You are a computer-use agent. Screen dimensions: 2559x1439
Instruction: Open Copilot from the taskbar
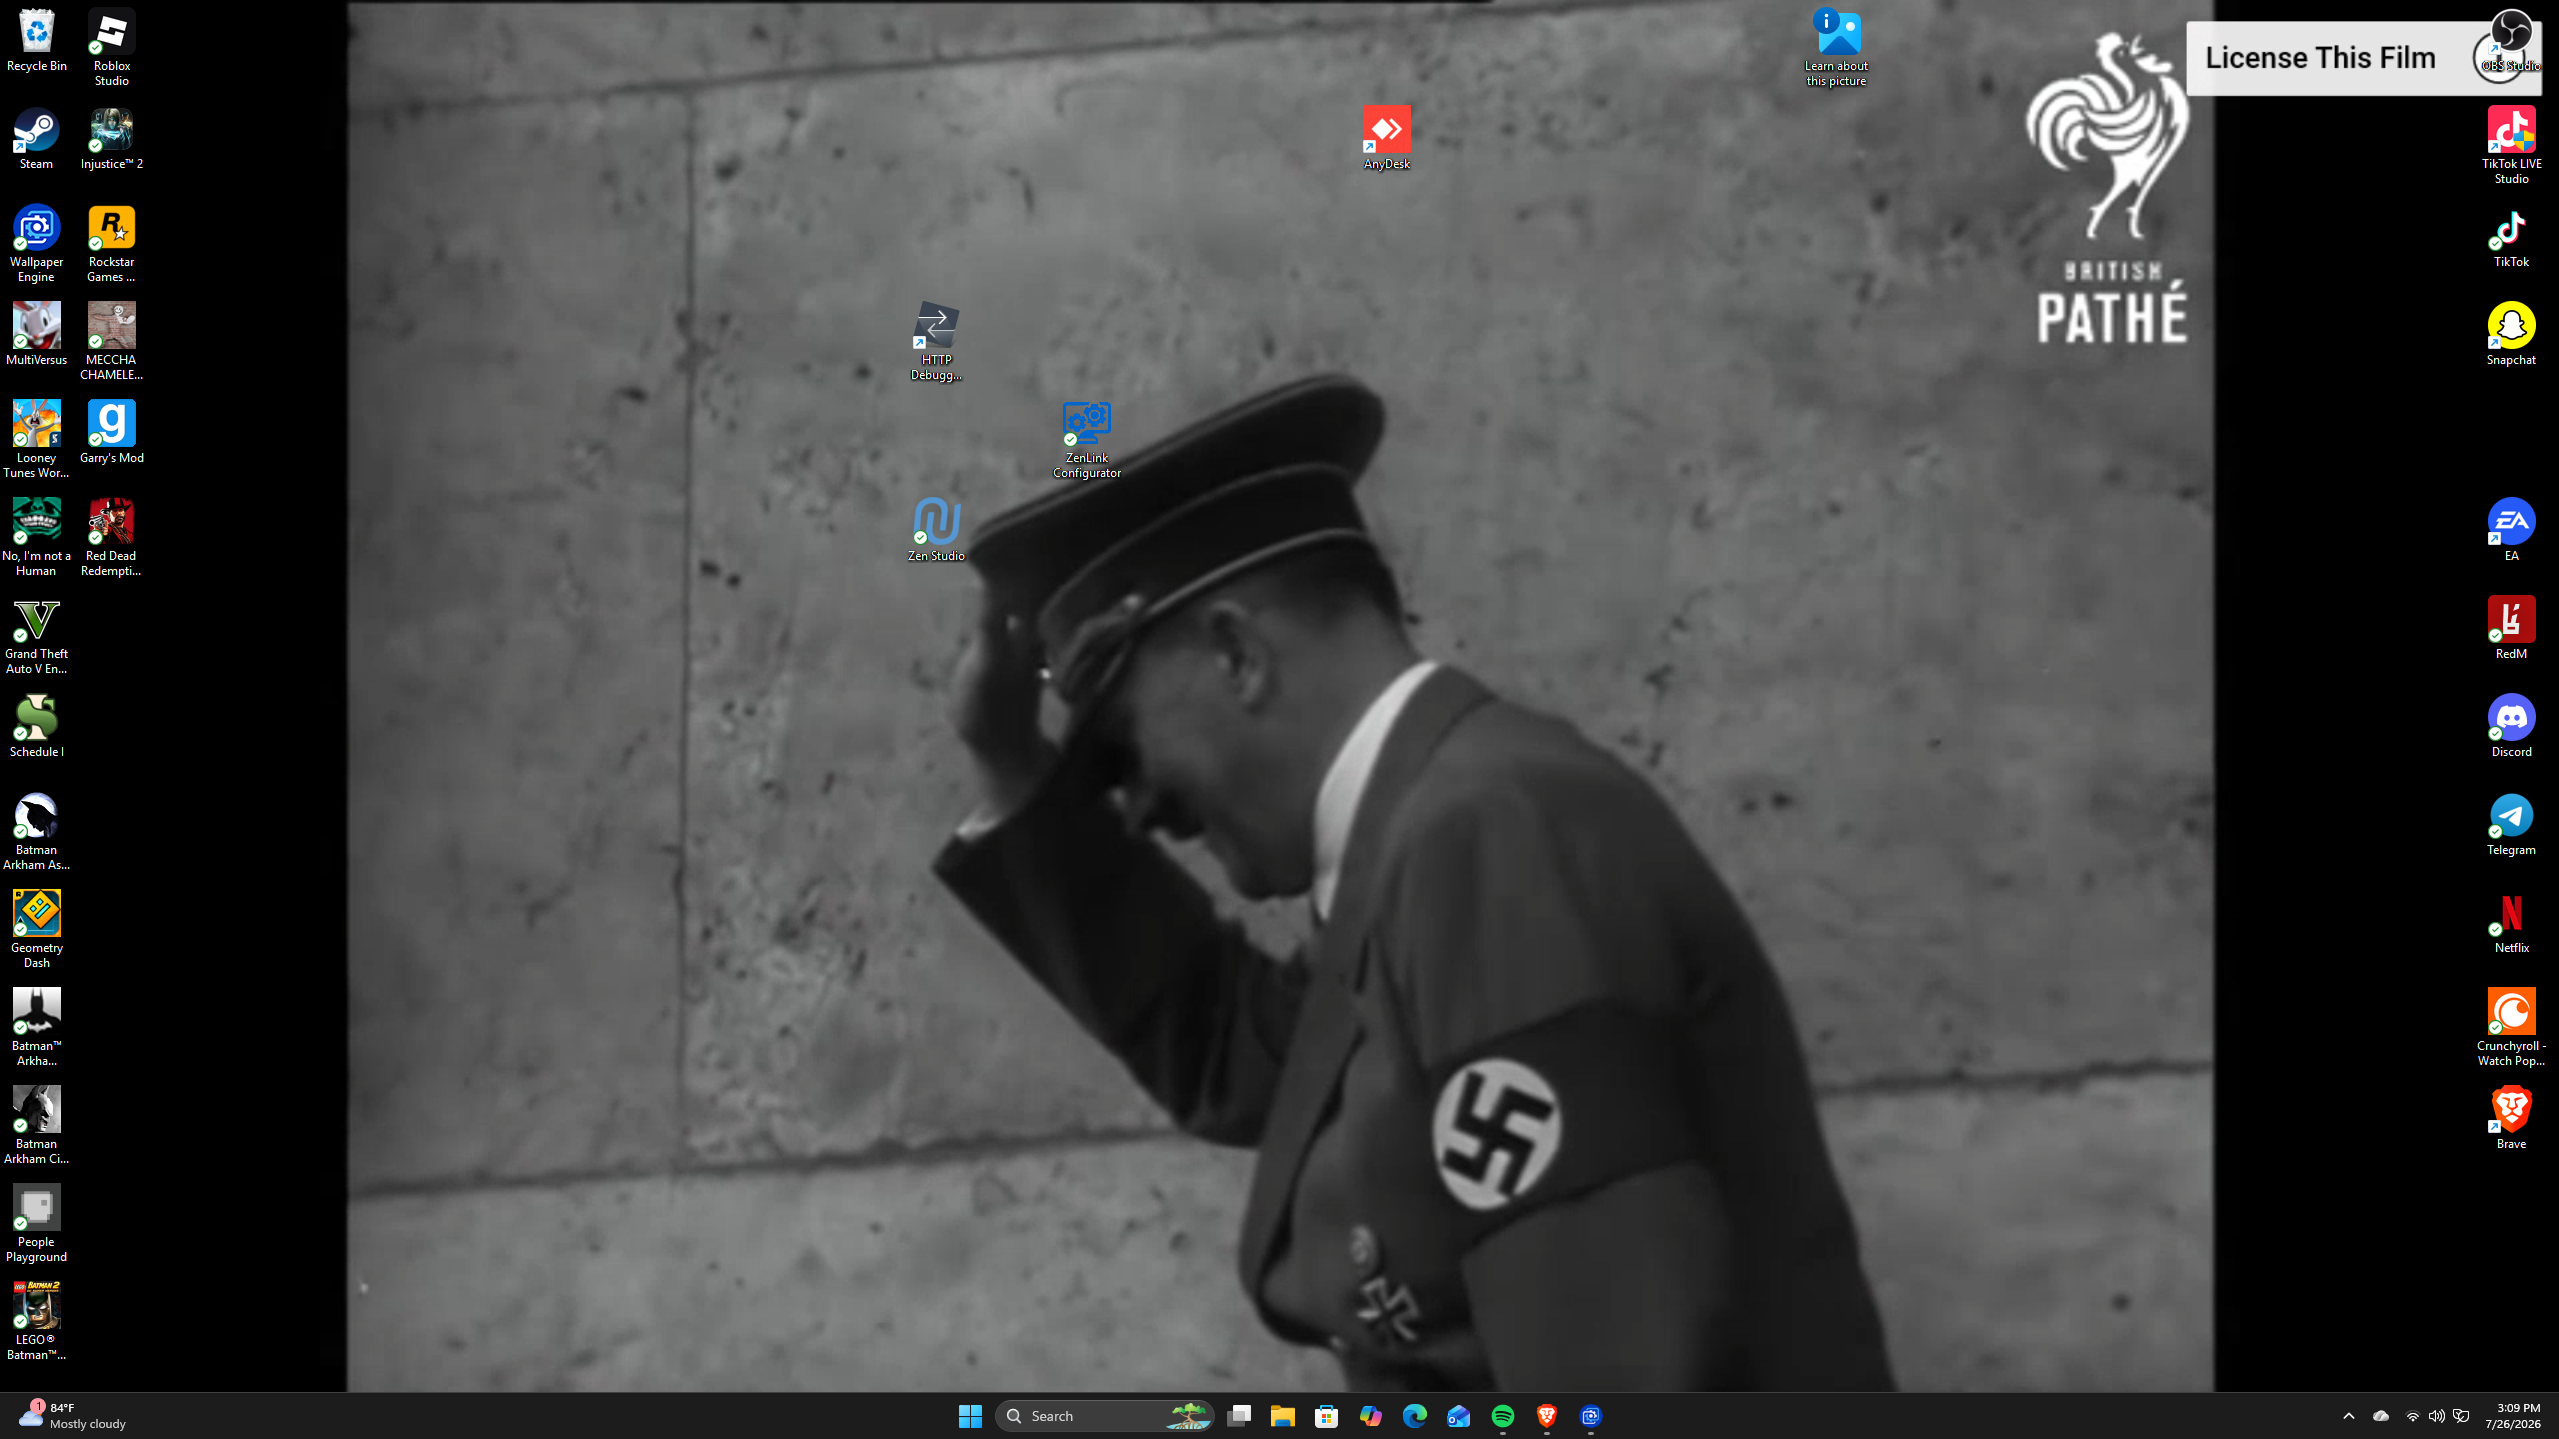(1371, 1416)
